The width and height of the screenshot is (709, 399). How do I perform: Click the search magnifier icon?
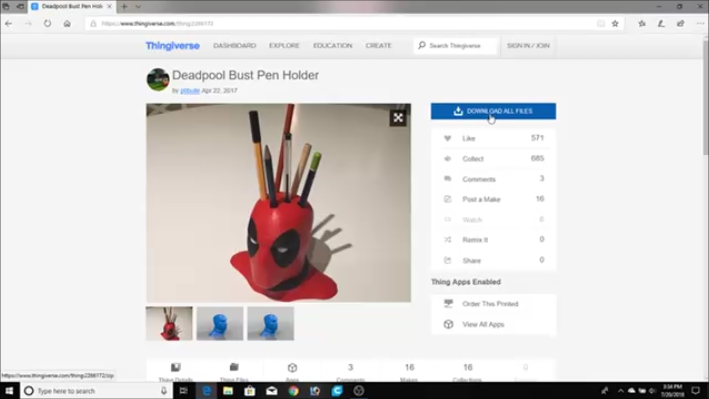coord(421,45)
